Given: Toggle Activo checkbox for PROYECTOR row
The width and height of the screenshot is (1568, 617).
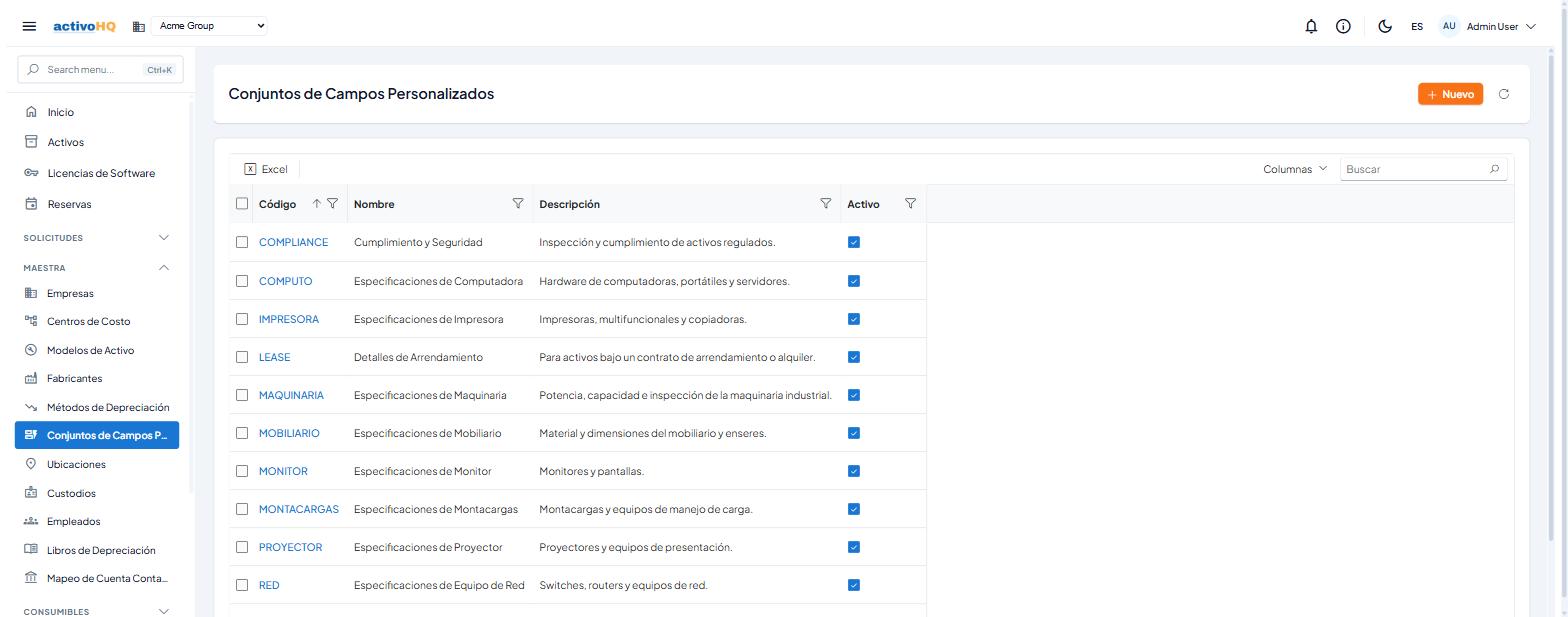Looking at the screenshot, I should [x=853, y=547].
